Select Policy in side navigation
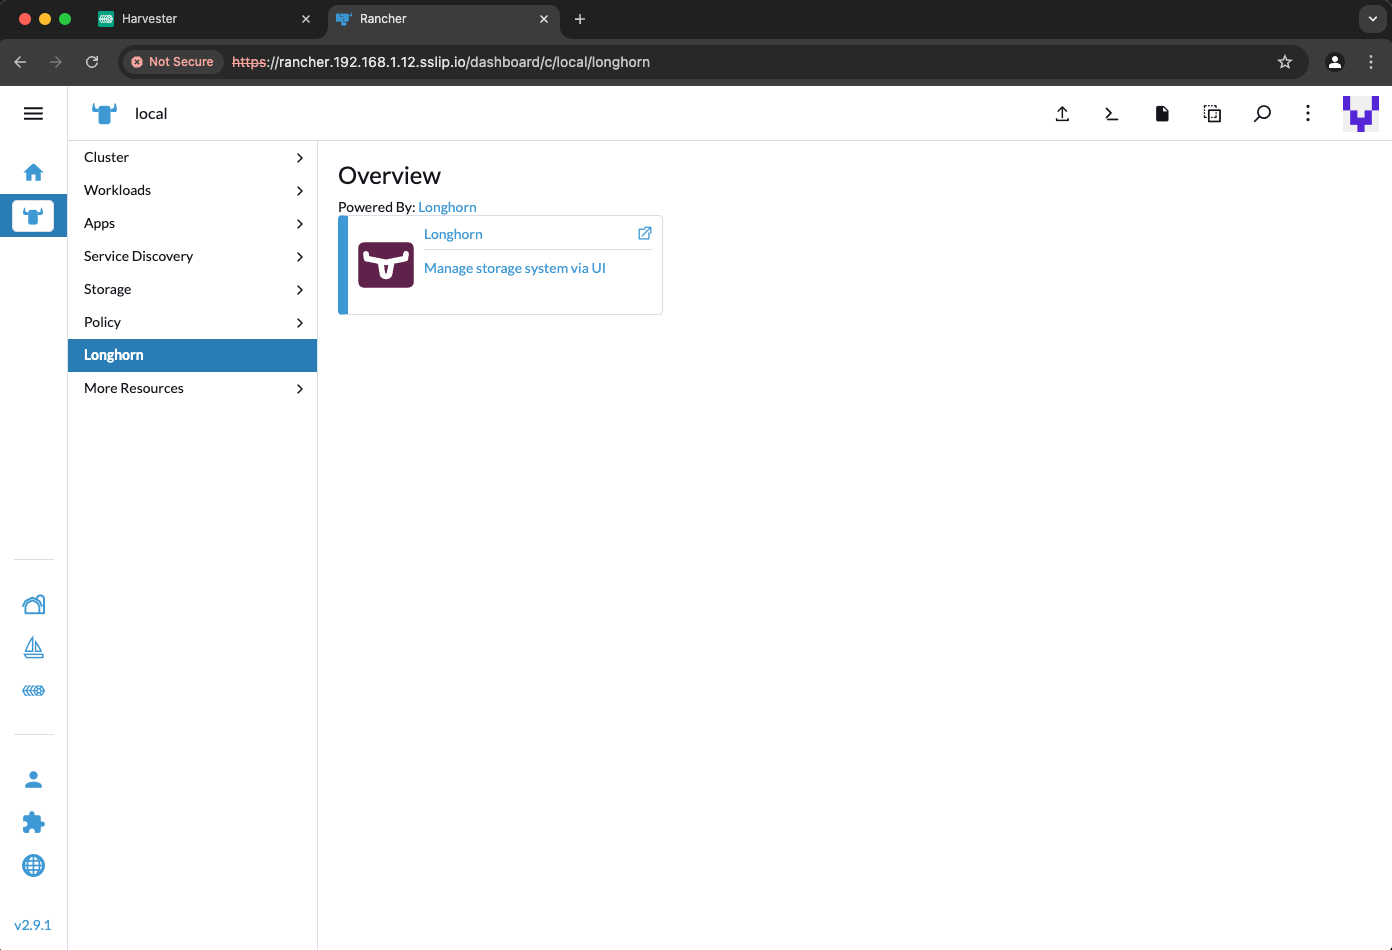This screenshot has width=1392, height=950. tap(192, 322)
